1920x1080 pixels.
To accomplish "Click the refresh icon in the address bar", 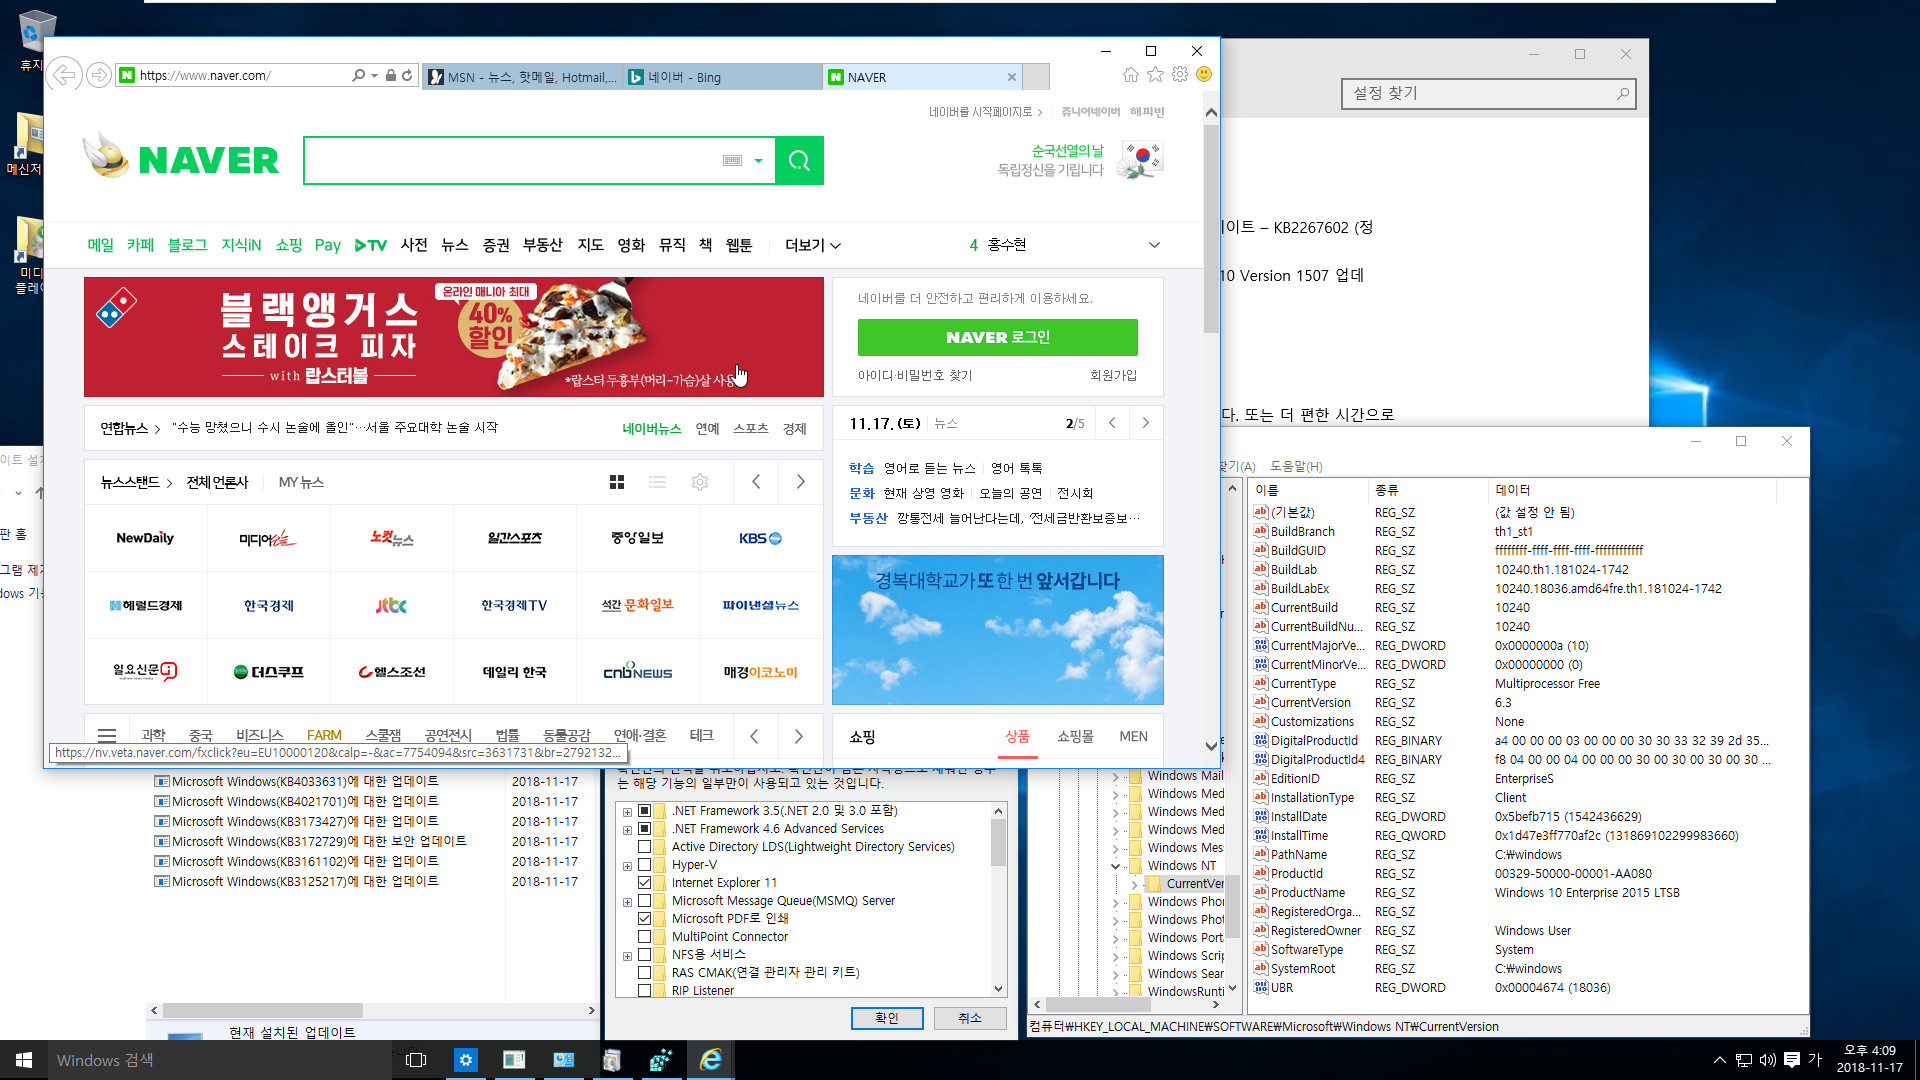I will pyautogui.click(x=407, y=75).
